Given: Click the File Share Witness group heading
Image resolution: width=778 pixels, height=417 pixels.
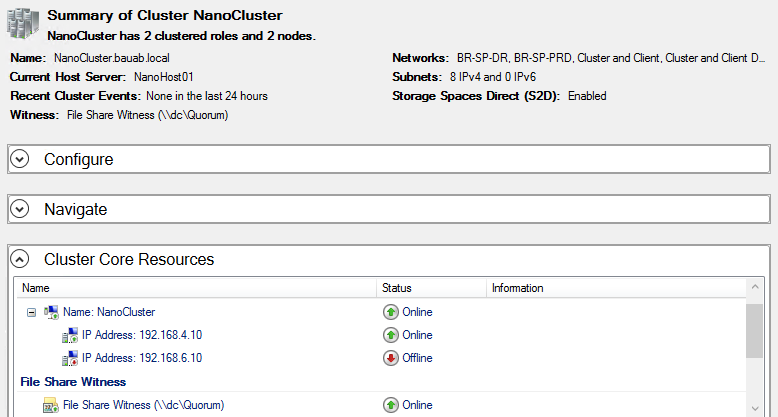Looking at the screenshot, I should coord(73,382).
